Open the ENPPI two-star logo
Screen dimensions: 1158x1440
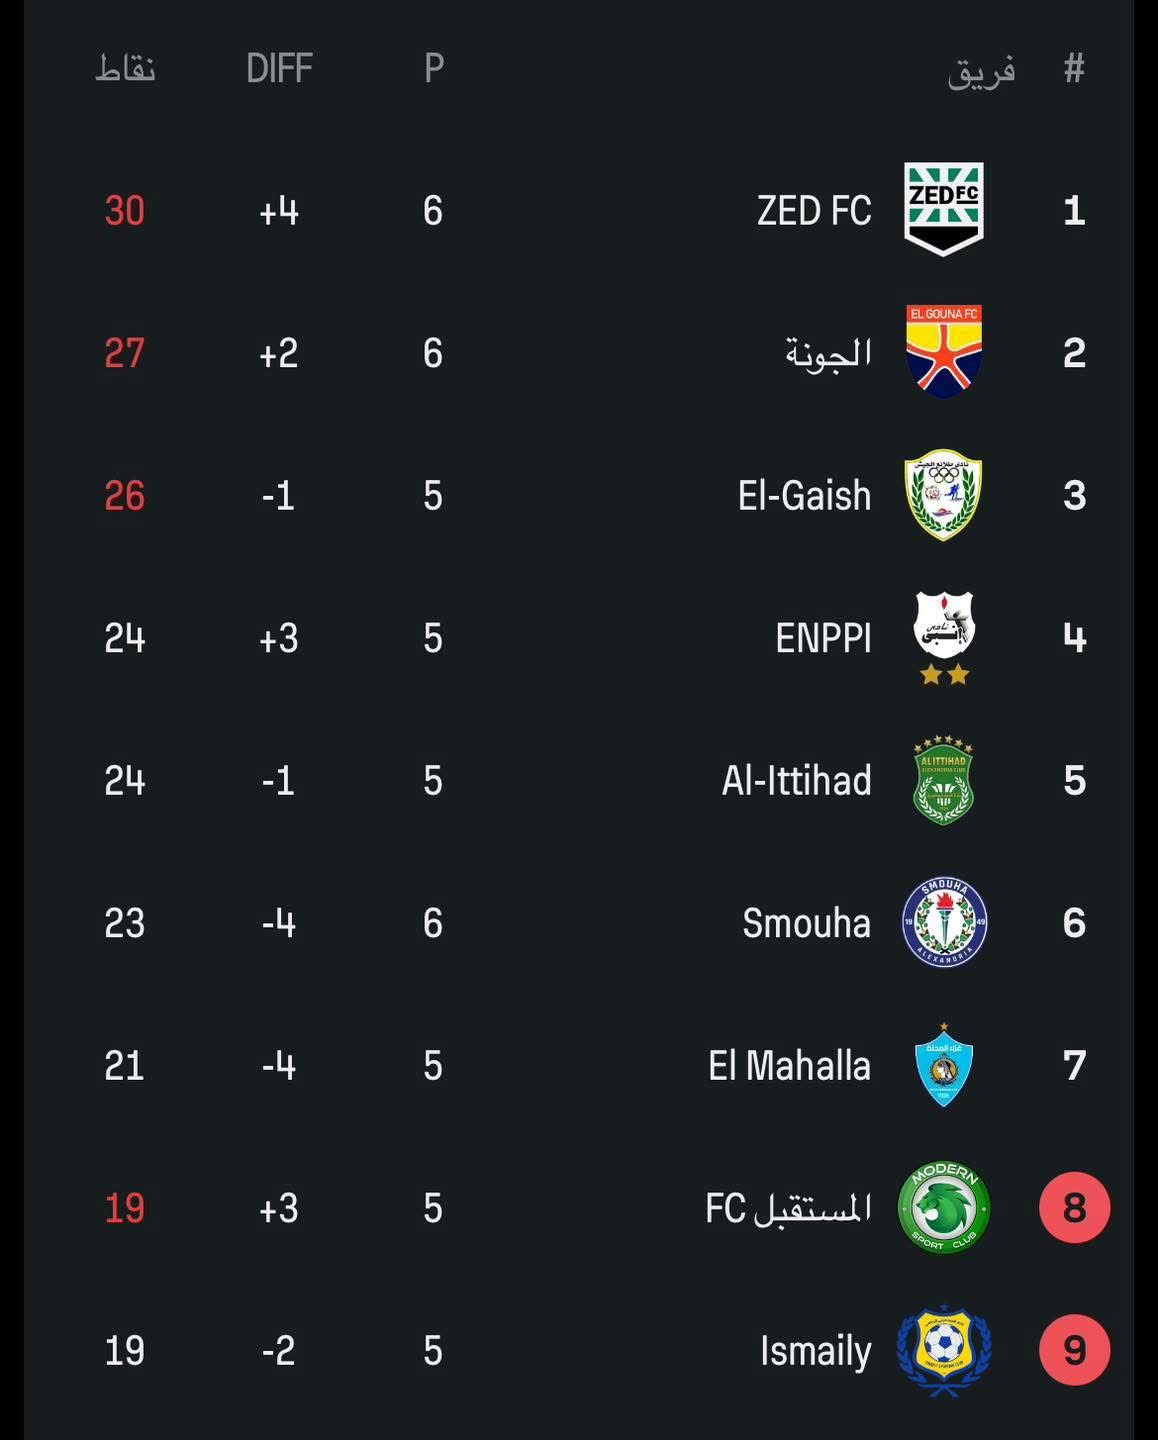point(944,638)
